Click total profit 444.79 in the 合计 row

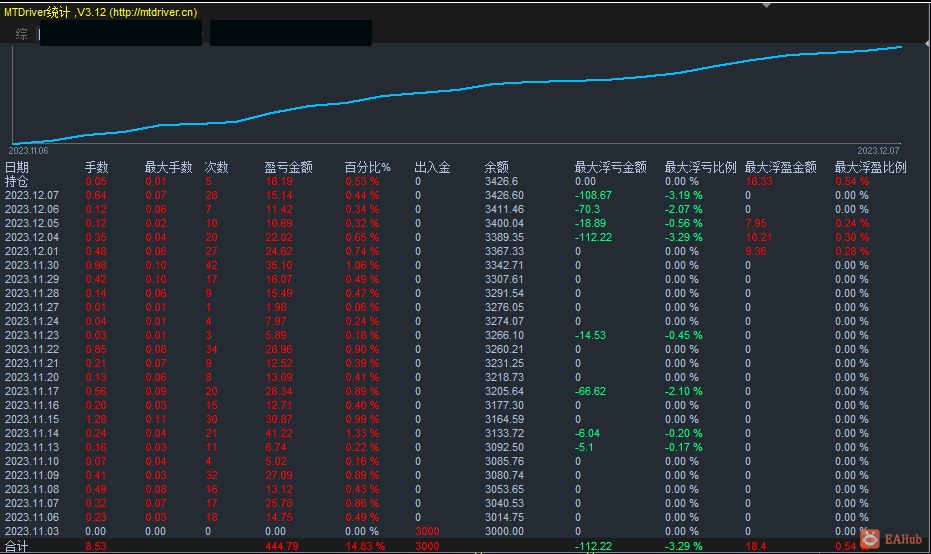[282, 546]
